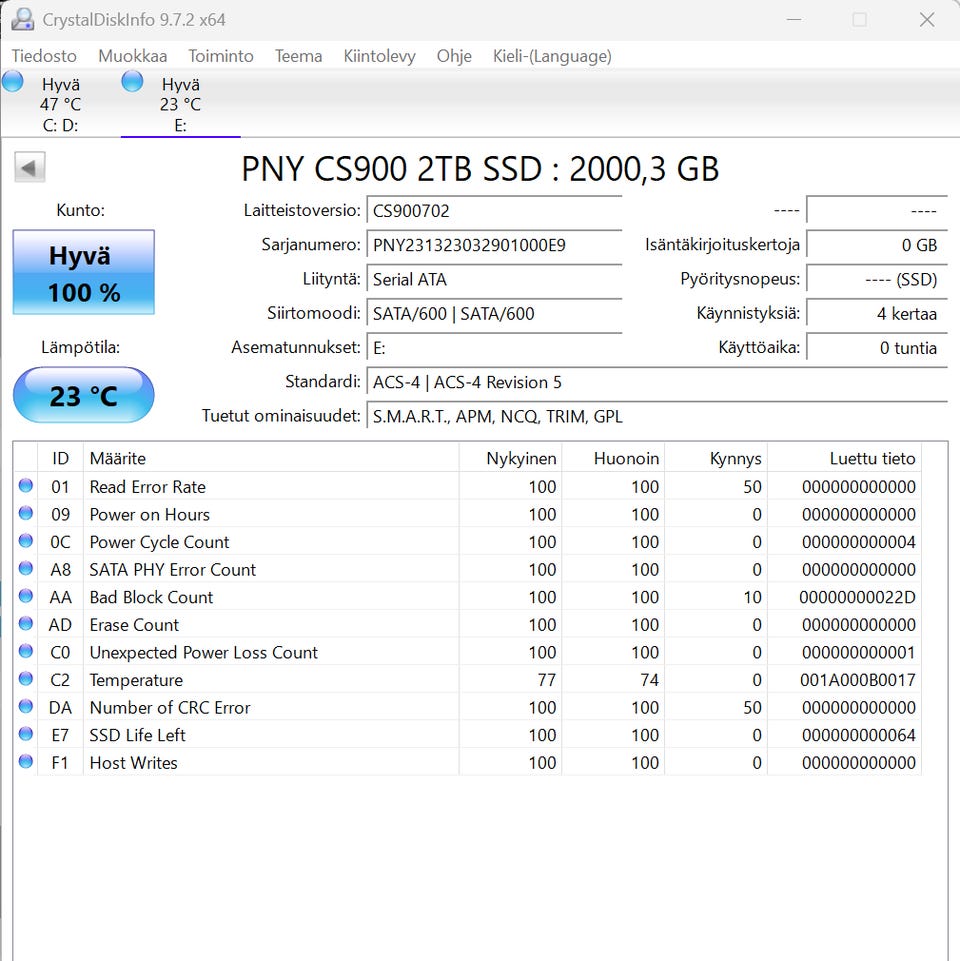Open the Tiedosto menu
This screenshot has height=961, width=960.
click(44, 56)
